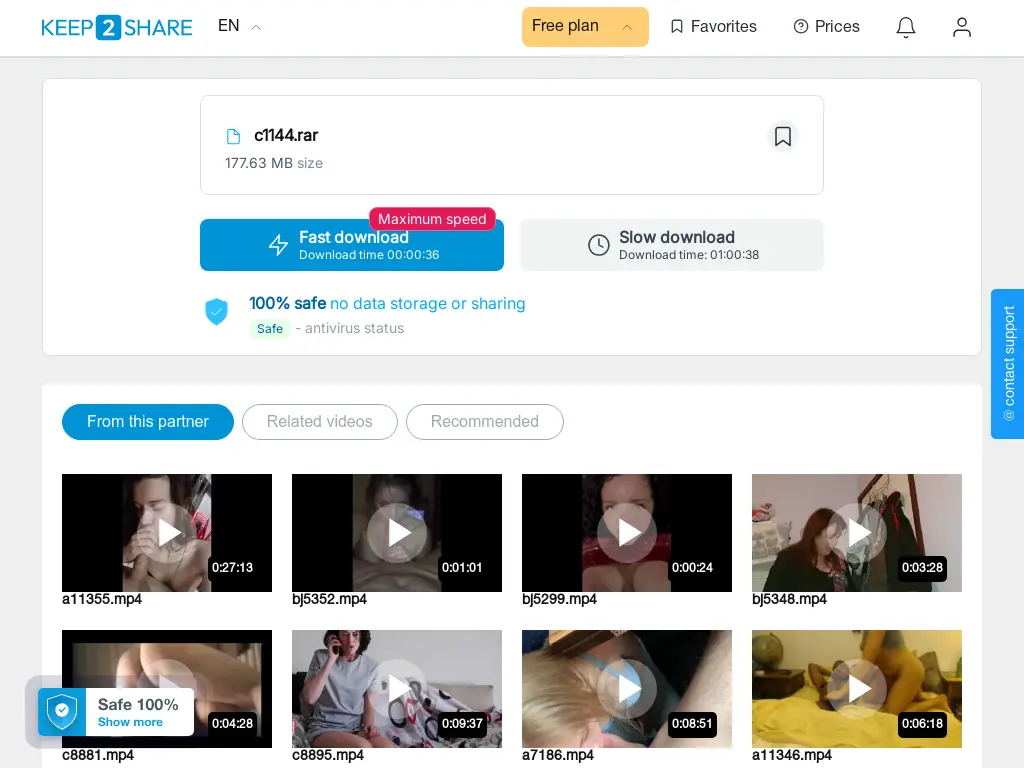This screenshot has height=768, width=1024.
Task: Switch to the Recommended tab
Action: 485,422
